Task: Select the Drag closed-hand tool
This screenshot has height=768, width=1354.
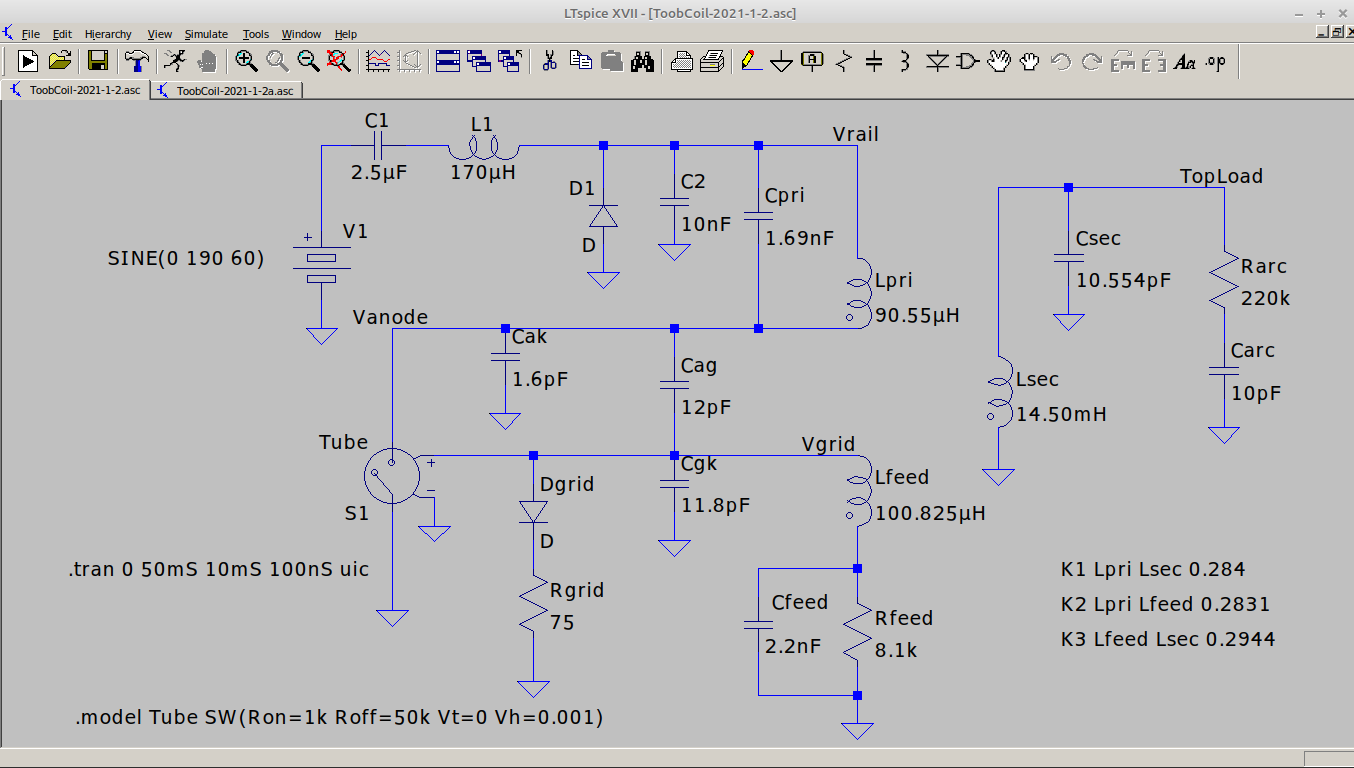Action: click(x=1030, y=61)
